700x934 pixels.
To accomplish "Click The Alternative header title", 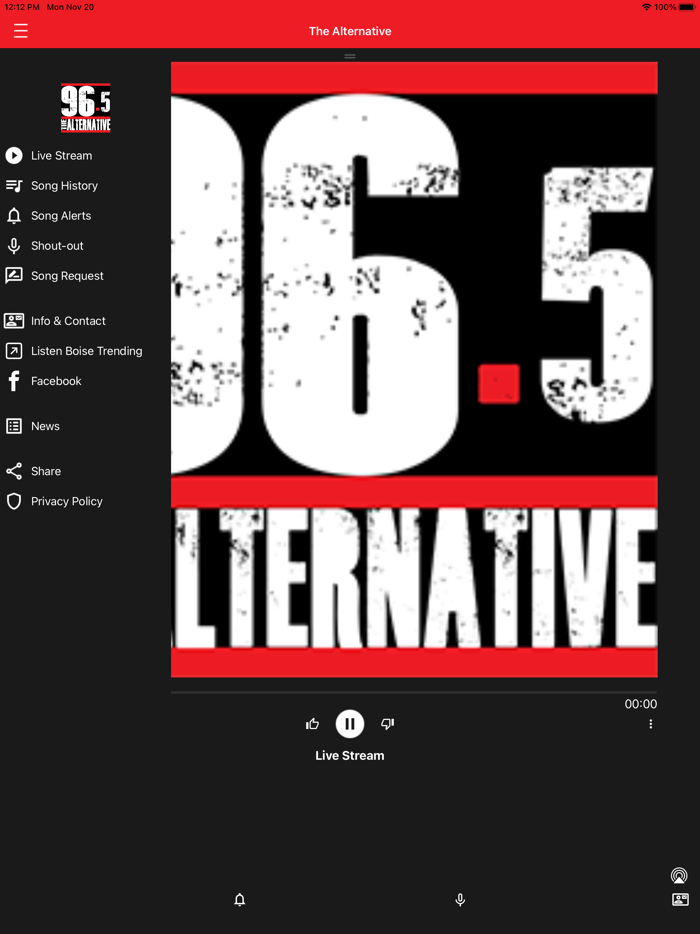I will pyautogui.click(x=350, y=31).
